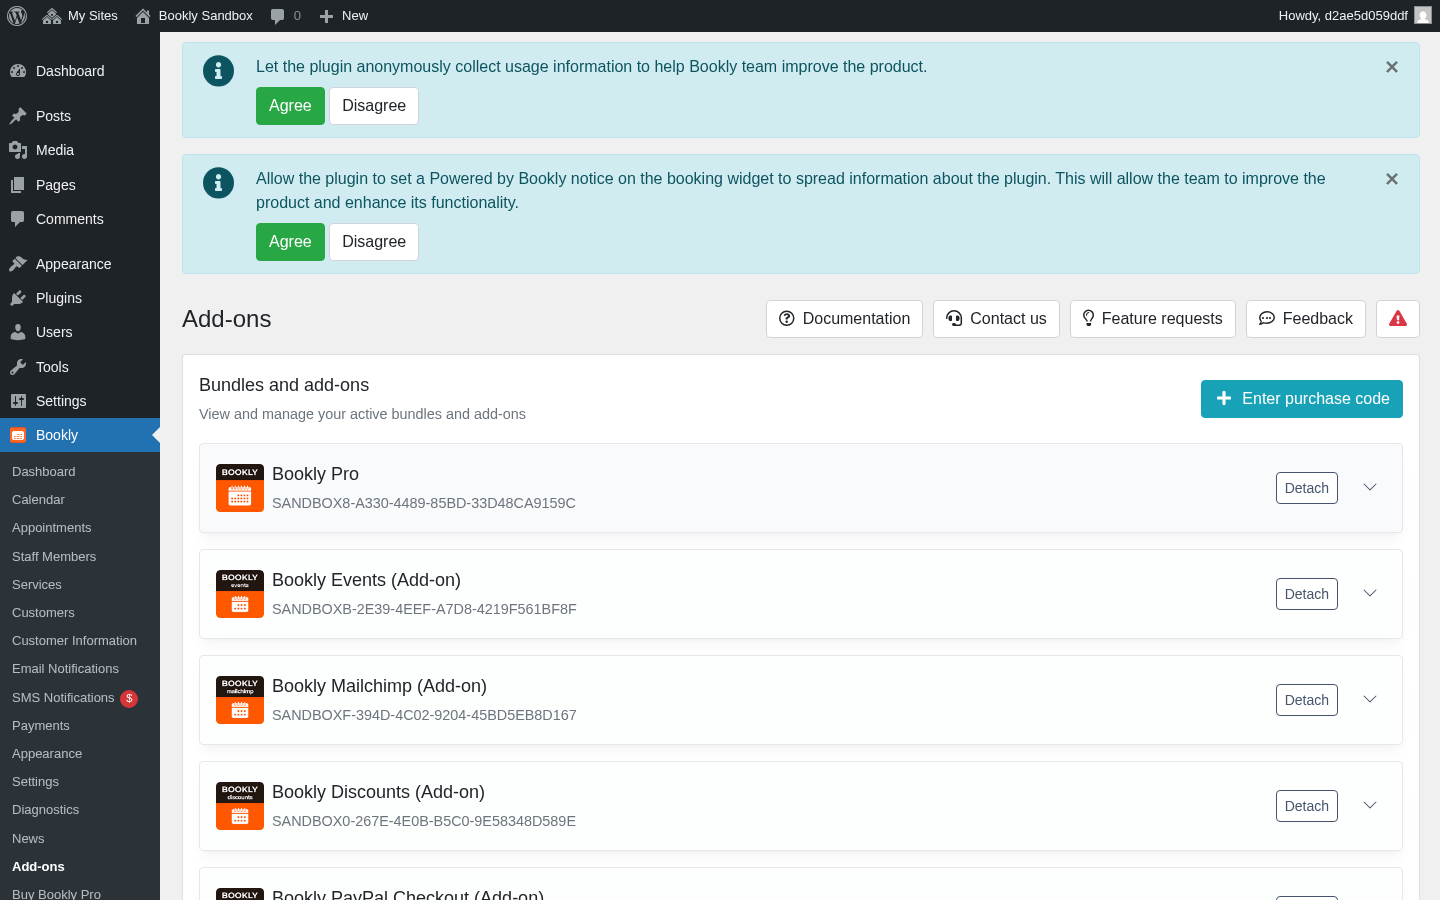
Task: Click the red warning triangle button
Action: 1398,319
